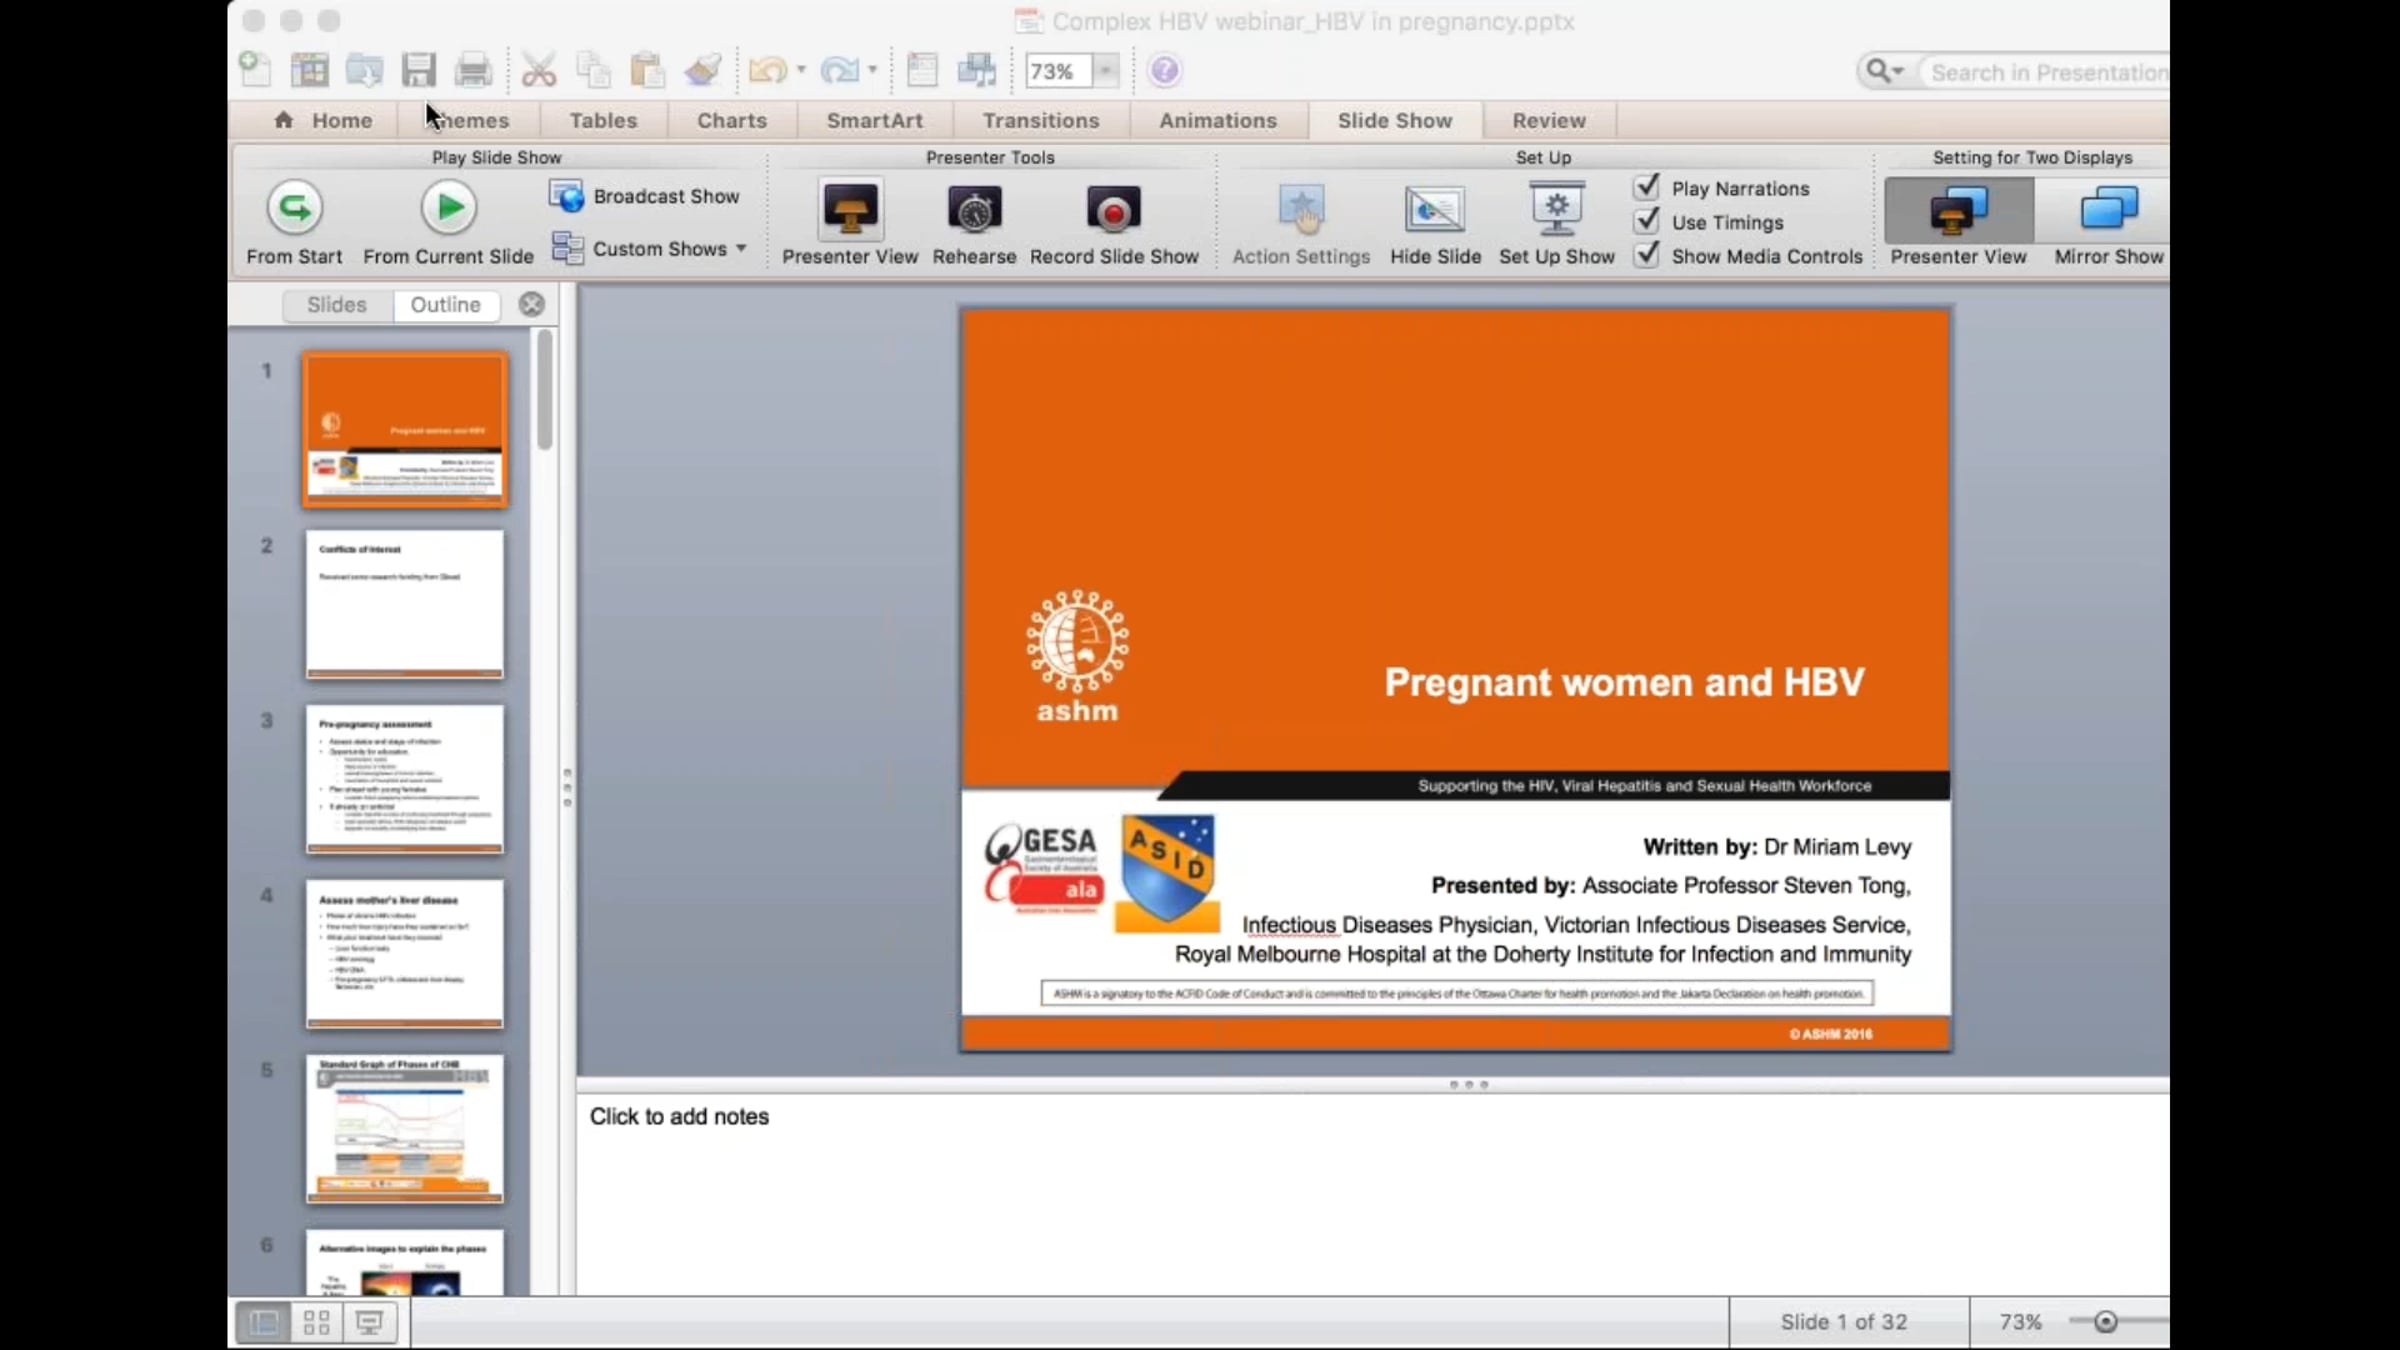This screenshot has height=1350, width=2400.
Task: Switch to the Transitions ribbon tab
Action: pyautogui.click(x=1040, y=120)
